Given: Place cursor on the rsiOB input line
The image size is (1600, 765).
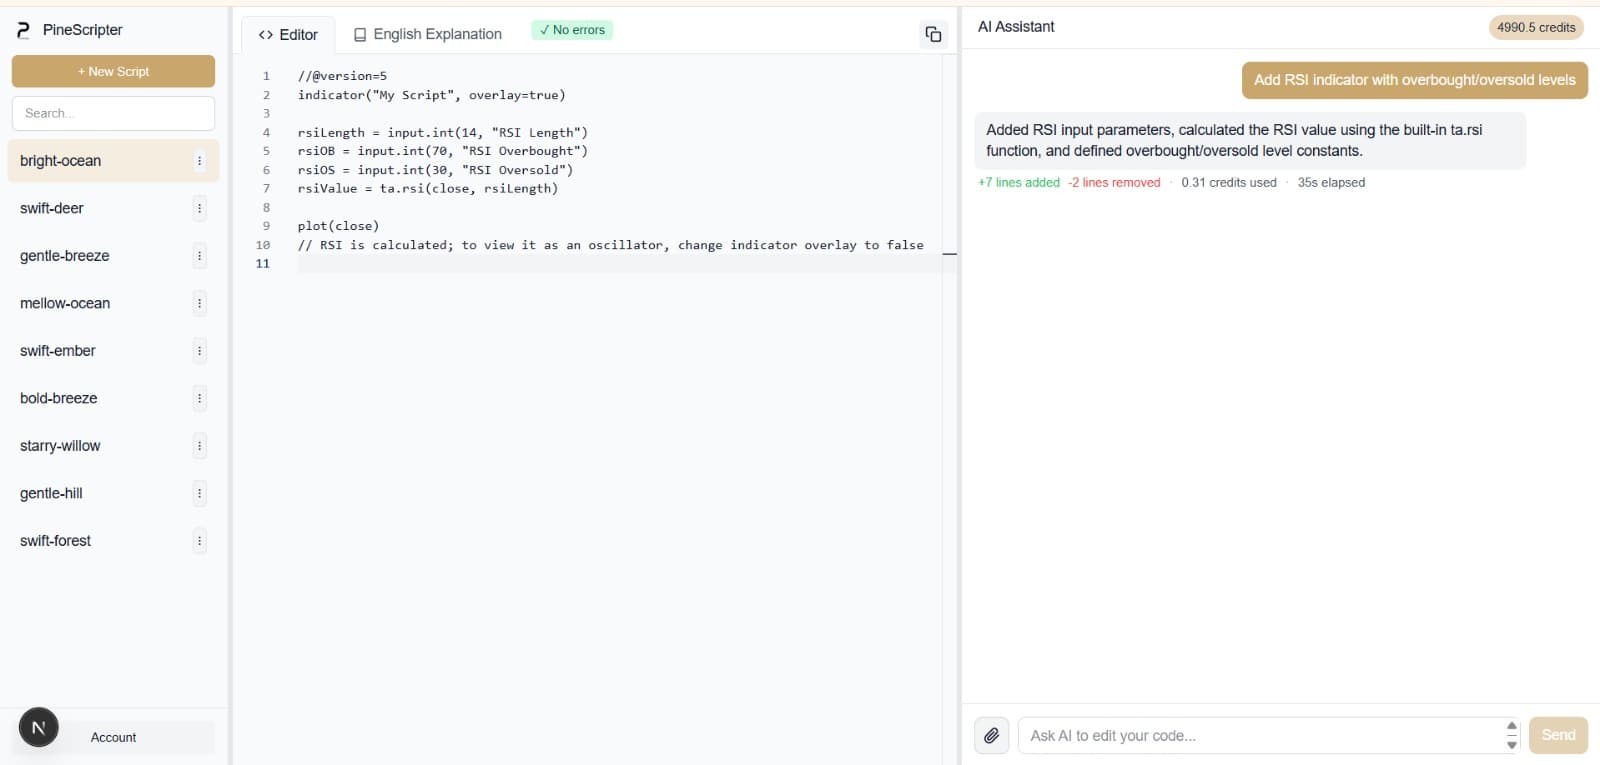Looking at the screenshot, I should coord(443,151).
